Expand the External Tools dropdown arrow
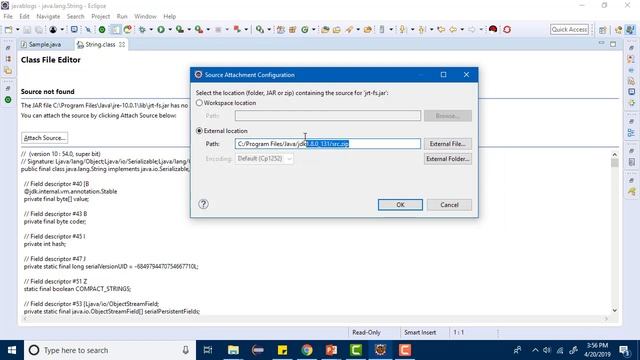The image size is (640, 360). pyautogui.click(x=208, y=29)
